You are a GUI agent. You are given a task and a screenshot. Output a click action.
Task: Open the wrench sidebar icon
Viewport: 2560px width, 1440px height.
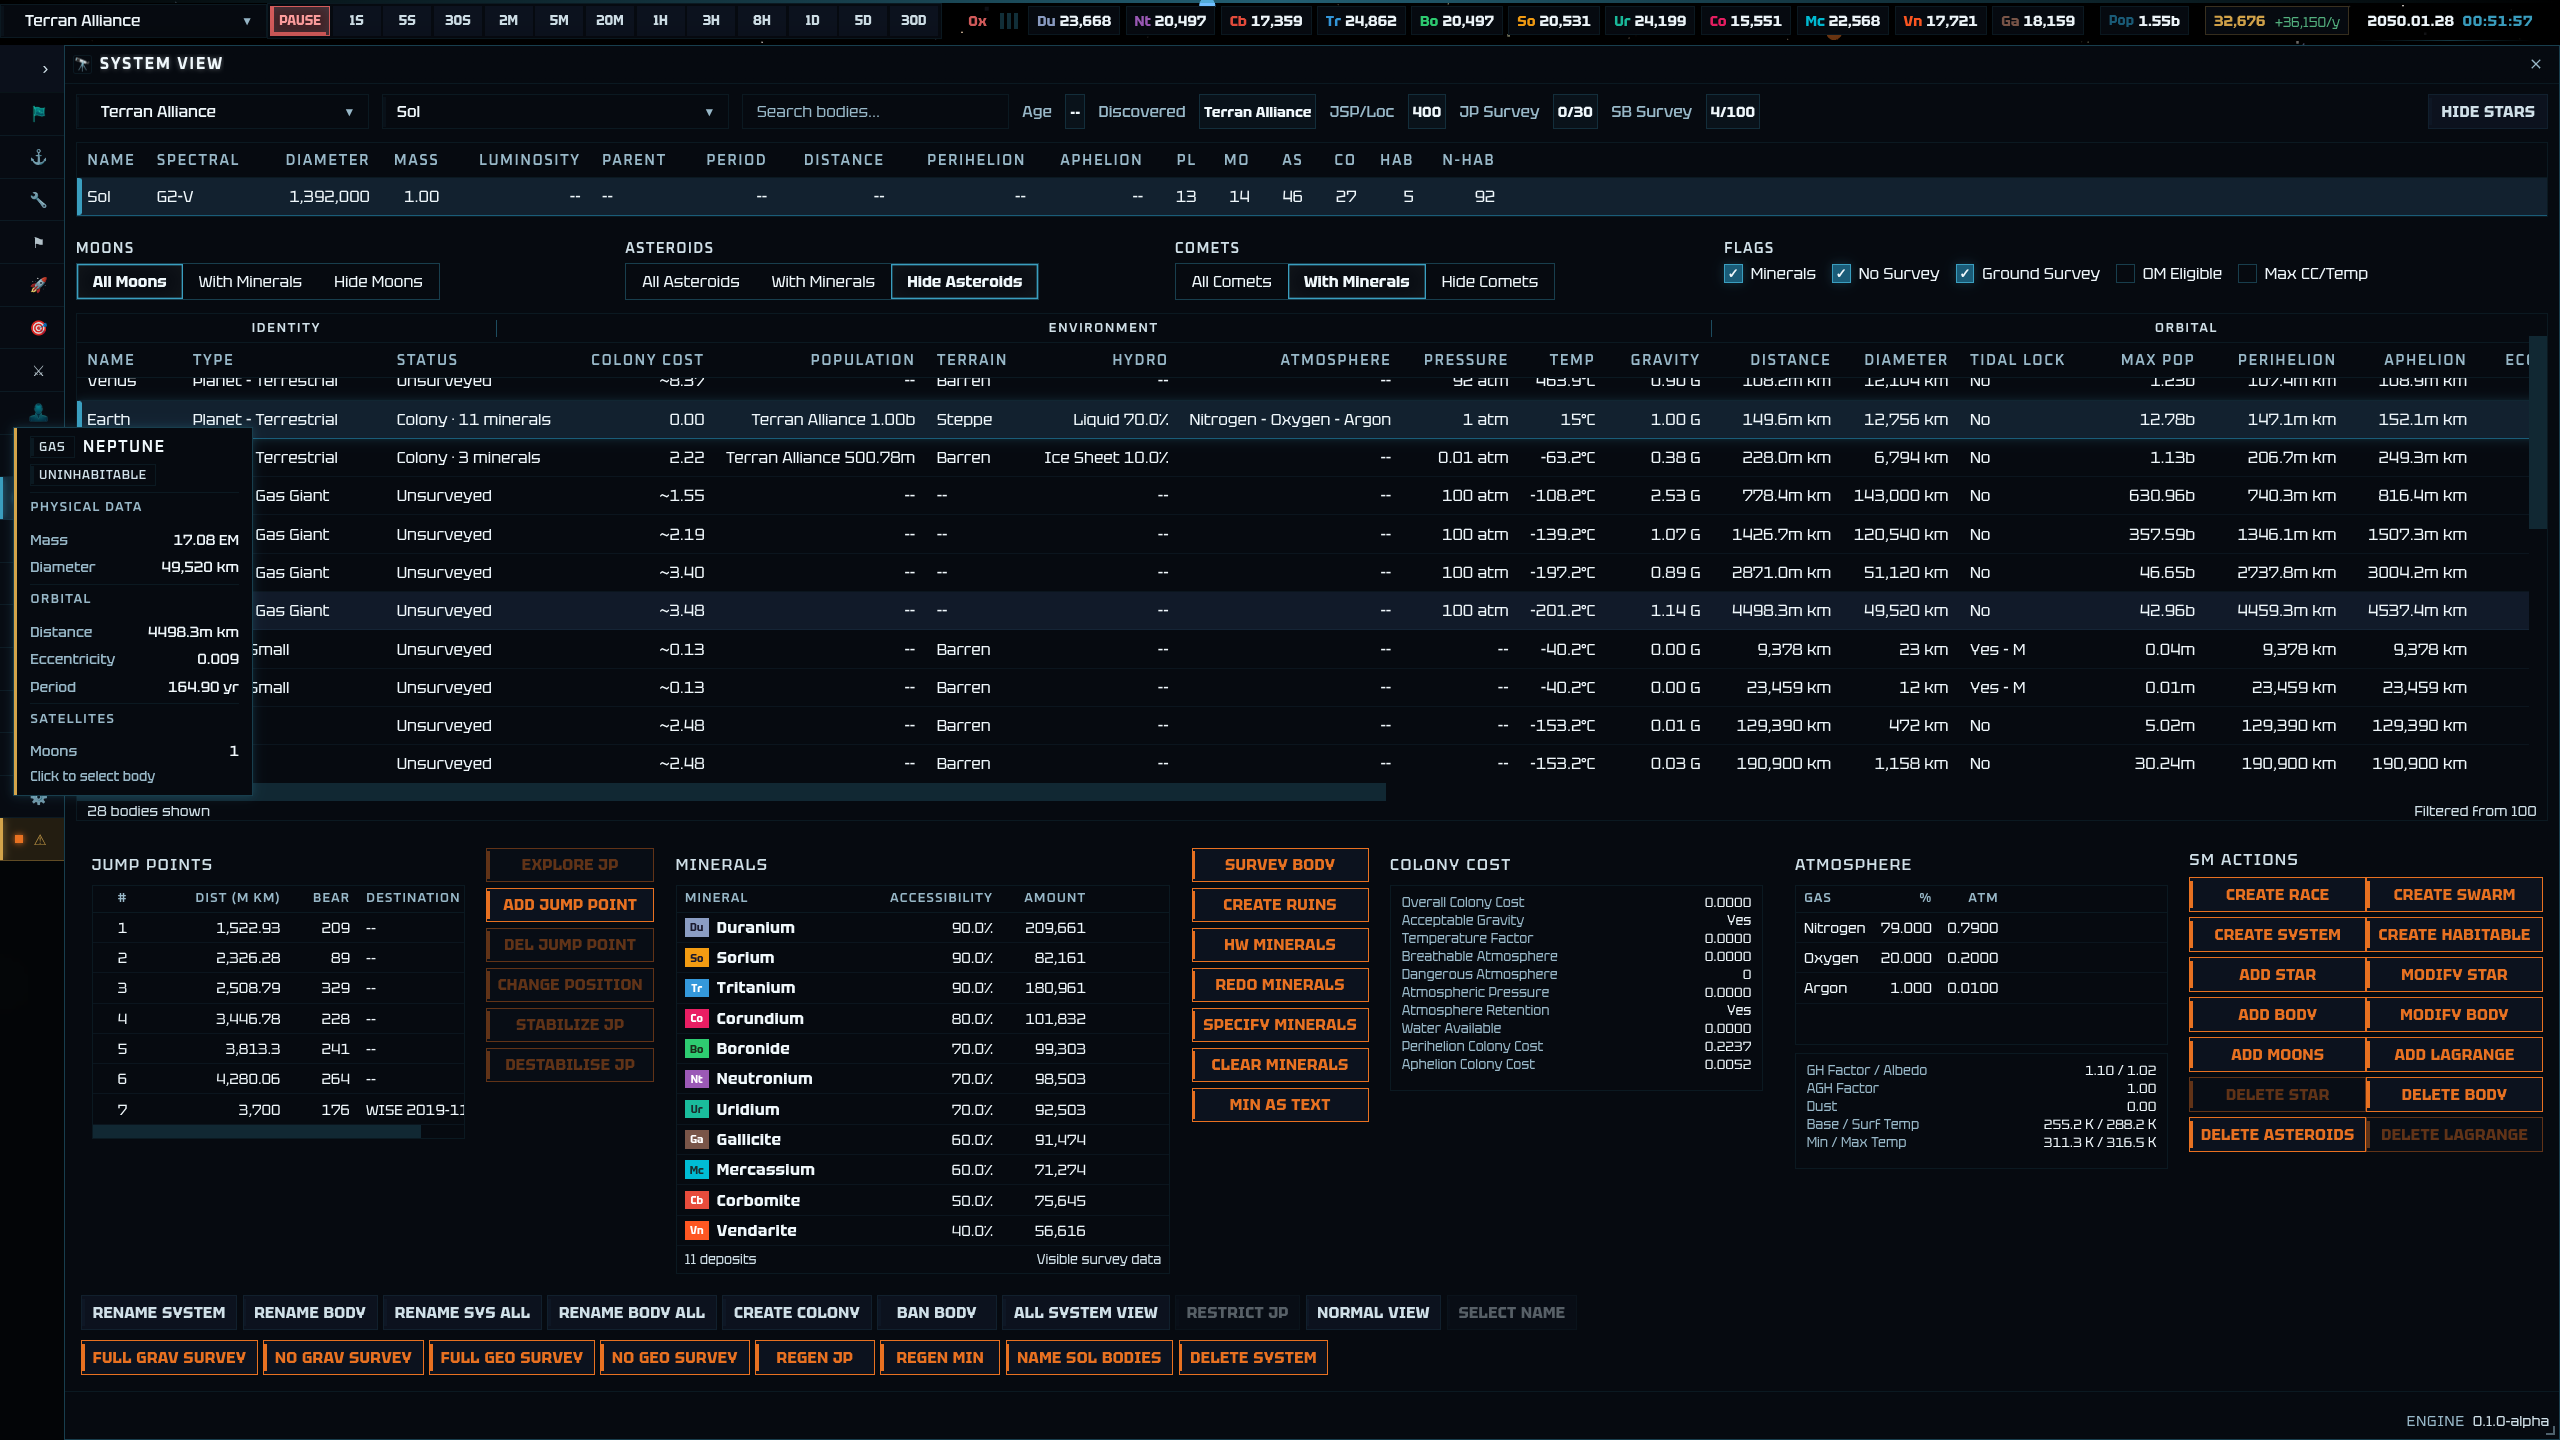point(38,200)
